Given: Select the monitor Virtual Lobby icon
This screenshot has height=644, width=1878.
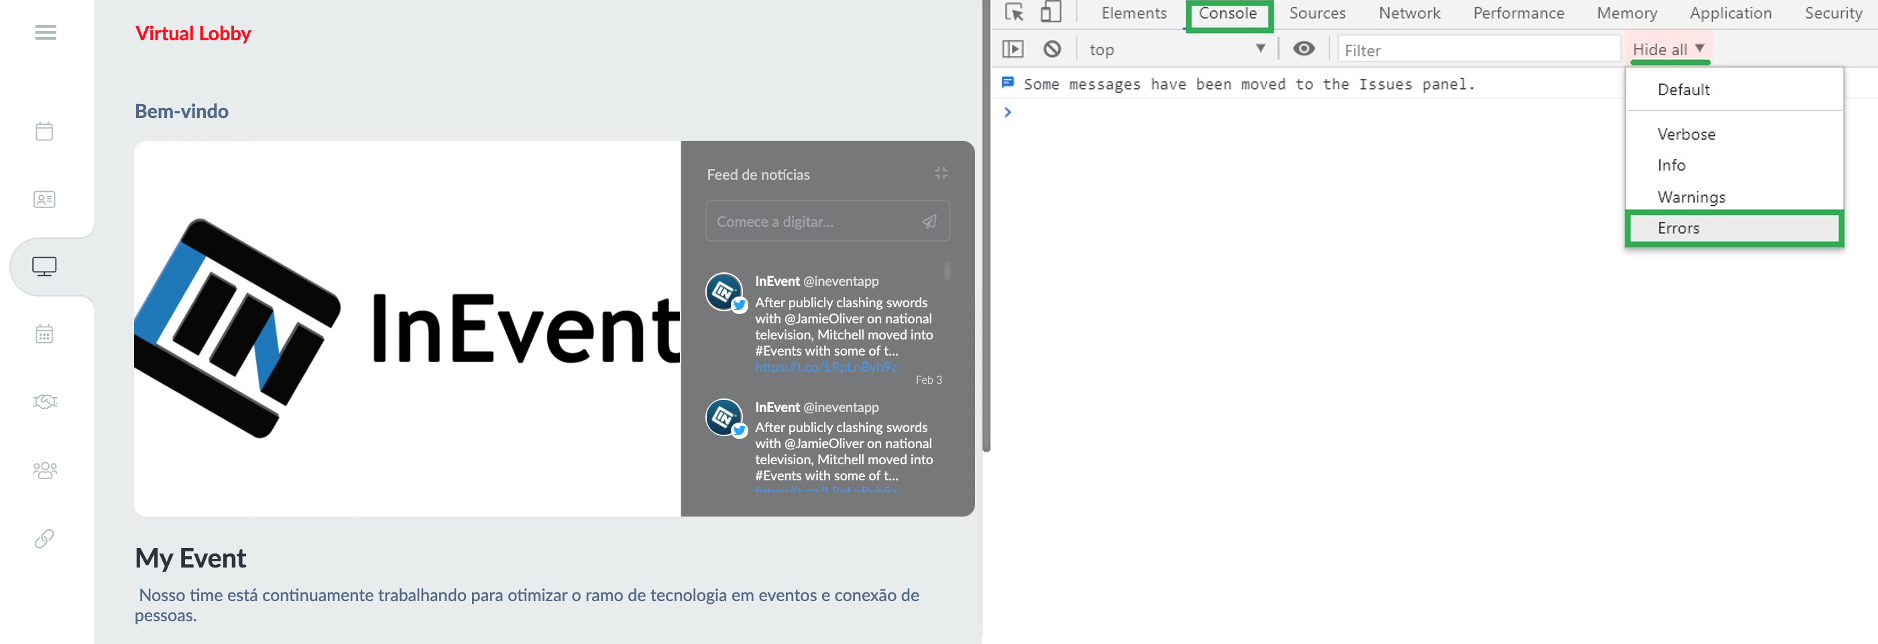Looking at the screenshot, I should click(x=45, y=267).
